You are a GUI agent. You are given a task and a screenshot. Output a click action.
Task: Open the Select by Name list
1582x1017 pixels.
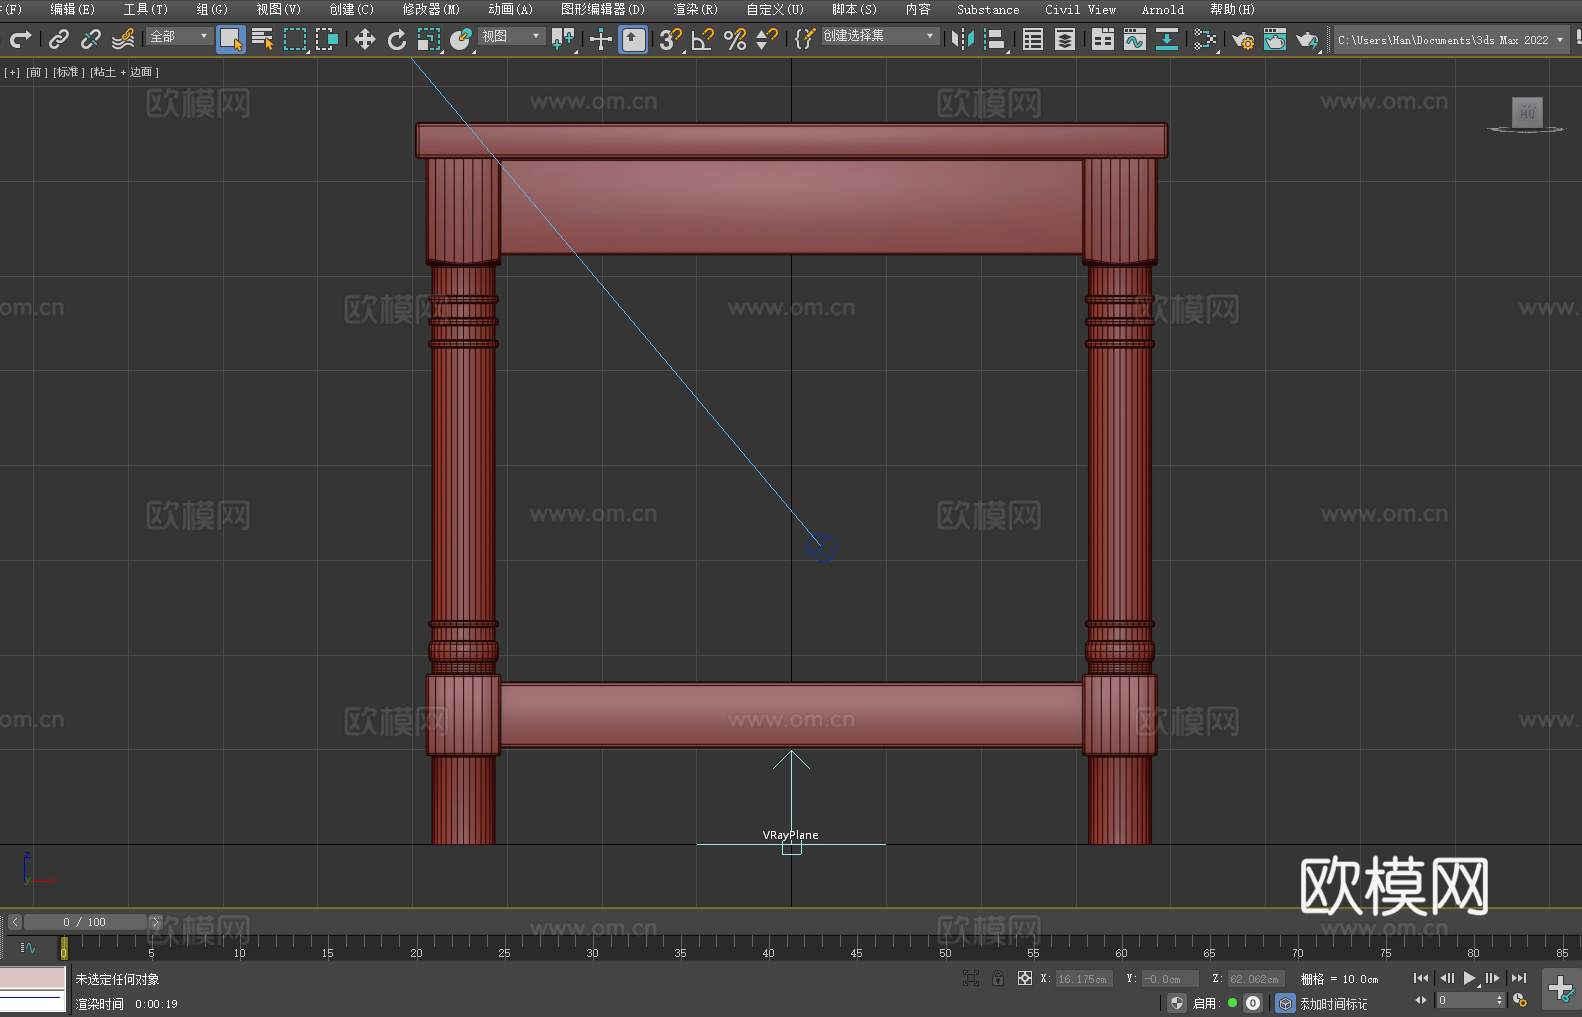[263, 39]
